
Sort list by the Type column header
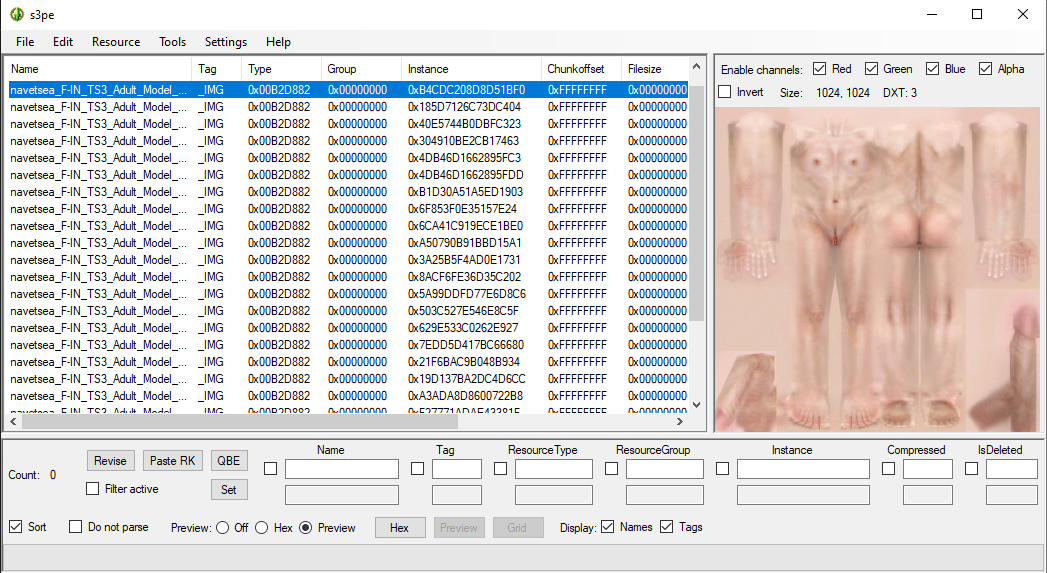coord(282,69)
